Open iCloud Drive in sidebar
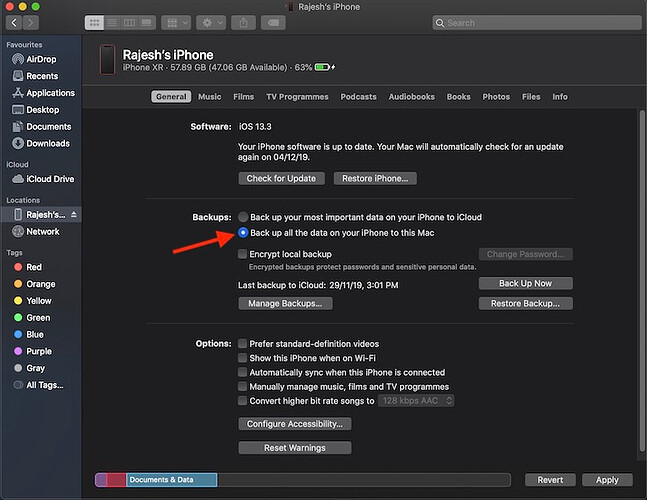 tap(49, 179)
